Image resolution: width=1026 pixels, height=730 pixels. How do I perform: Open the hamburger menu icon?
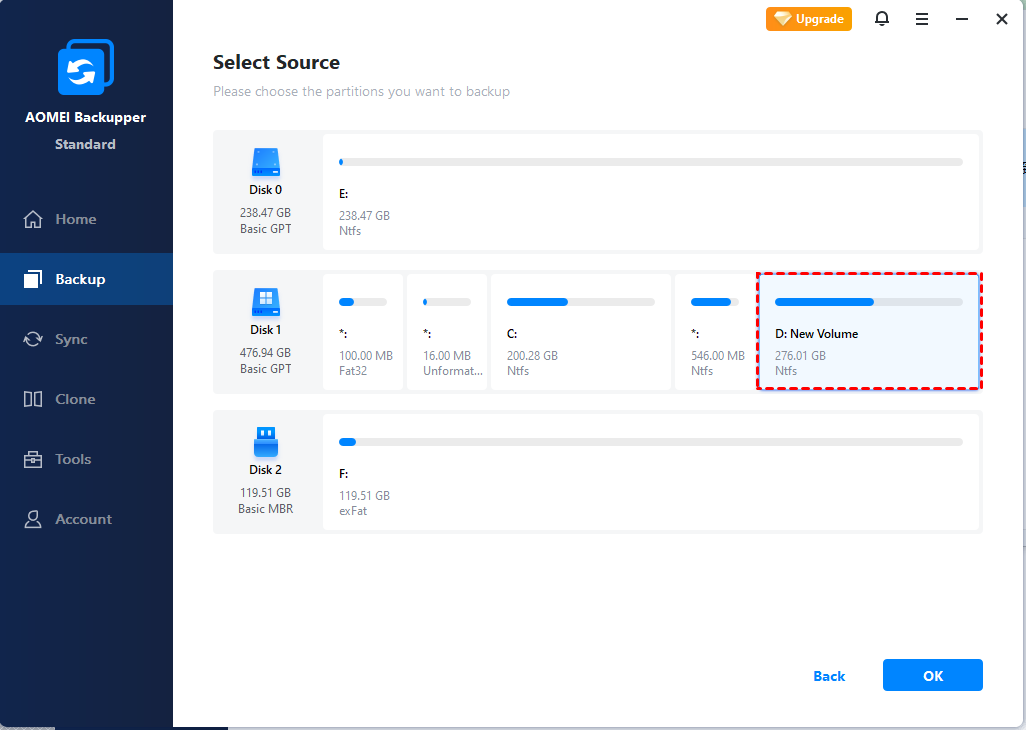click(x=922, y=19)
